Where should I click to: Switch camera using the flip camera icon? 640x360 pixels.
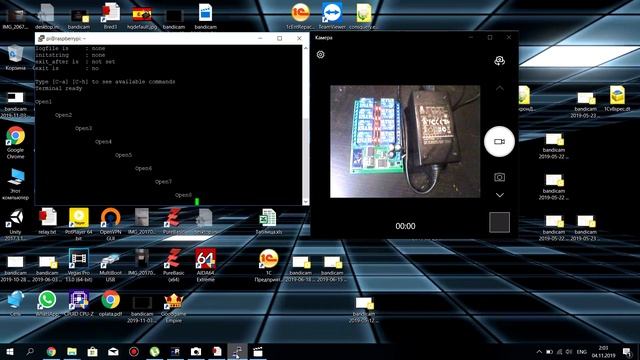pyautogui.click(x=499, y=61)
